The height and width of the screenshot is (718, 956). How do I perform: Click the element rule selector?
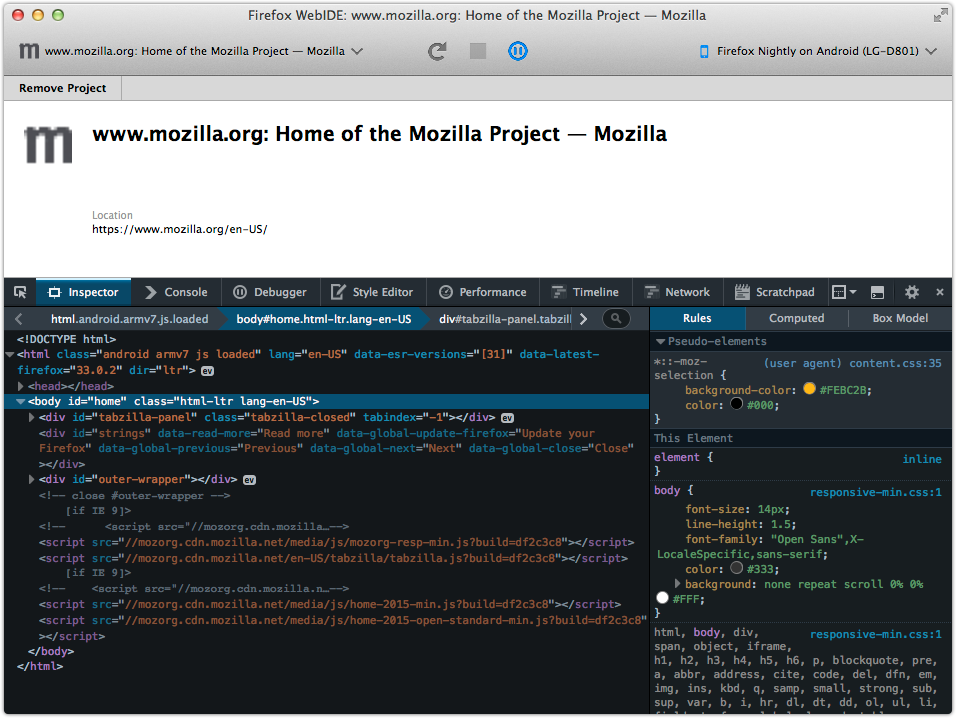point(677,457)
